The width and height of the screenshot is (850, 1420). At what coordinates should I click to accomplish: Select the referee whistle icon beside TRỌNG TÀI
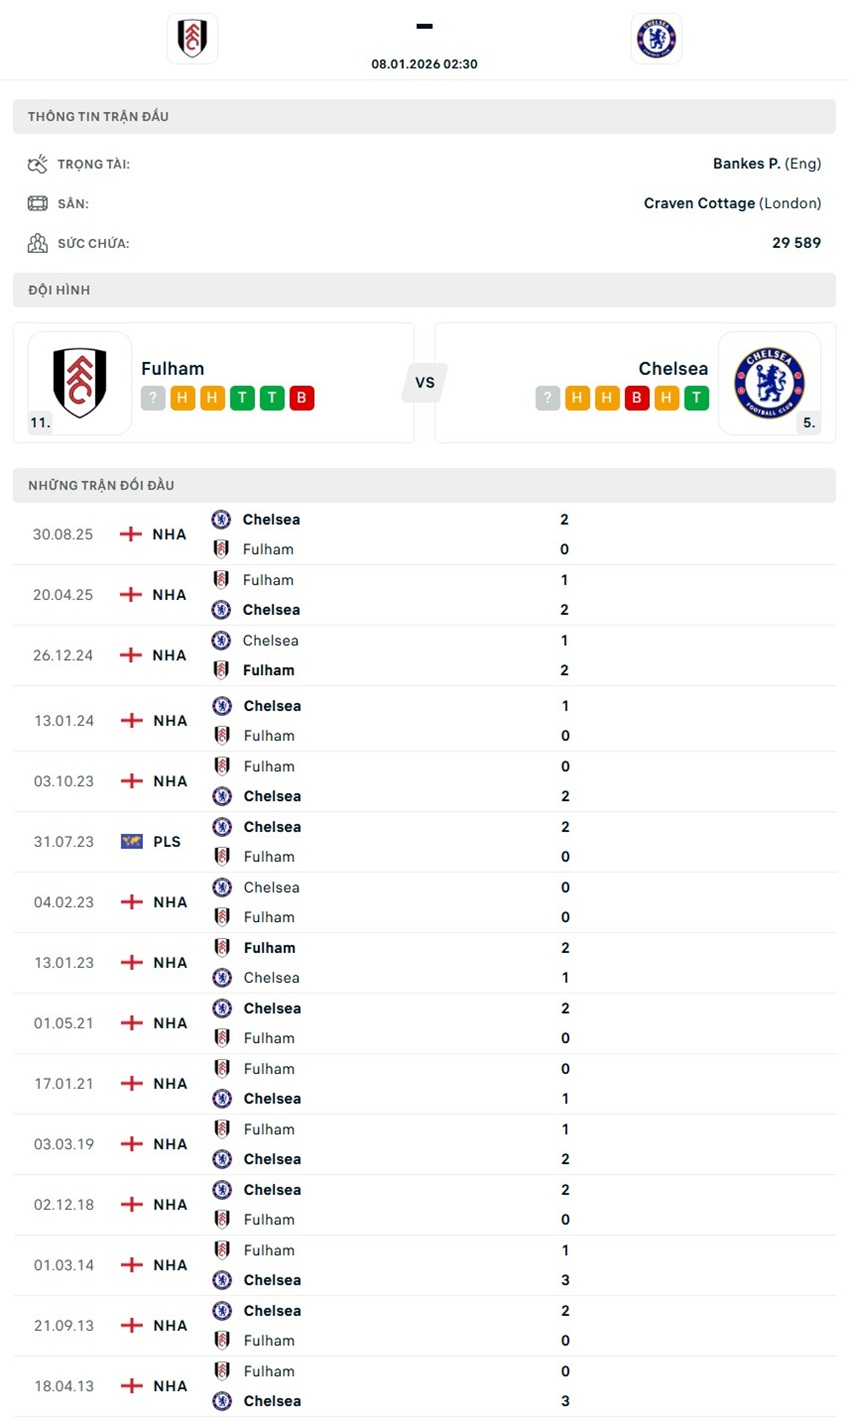click(x=40, y=163)
